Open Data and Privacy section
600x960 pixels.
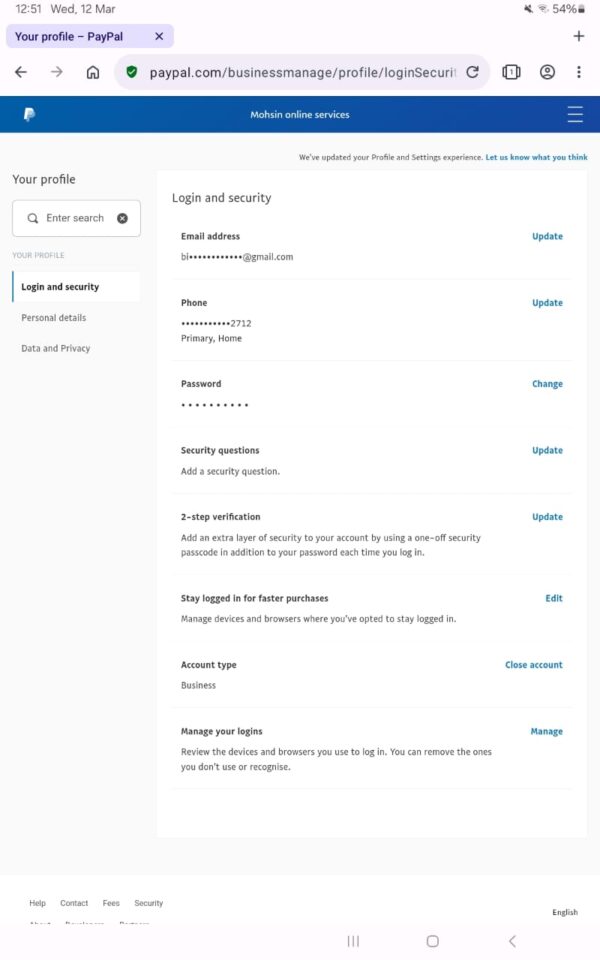pyautogui.click(x=56, y=349)
